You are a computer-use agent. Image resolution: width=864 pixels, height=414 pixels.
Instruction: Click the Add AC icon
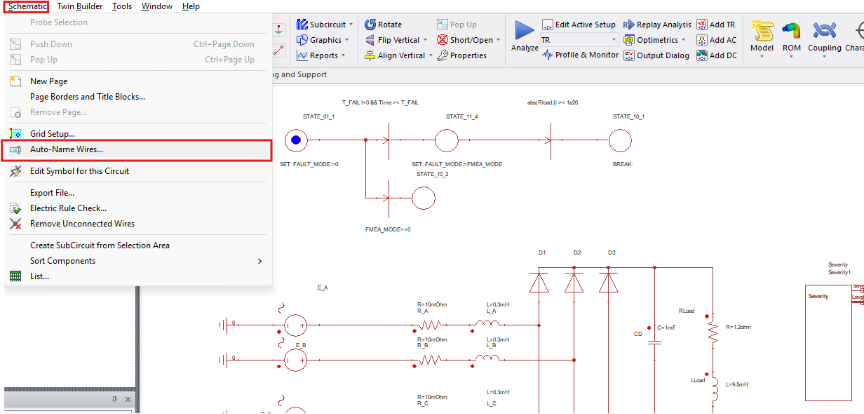coord(702,40)
